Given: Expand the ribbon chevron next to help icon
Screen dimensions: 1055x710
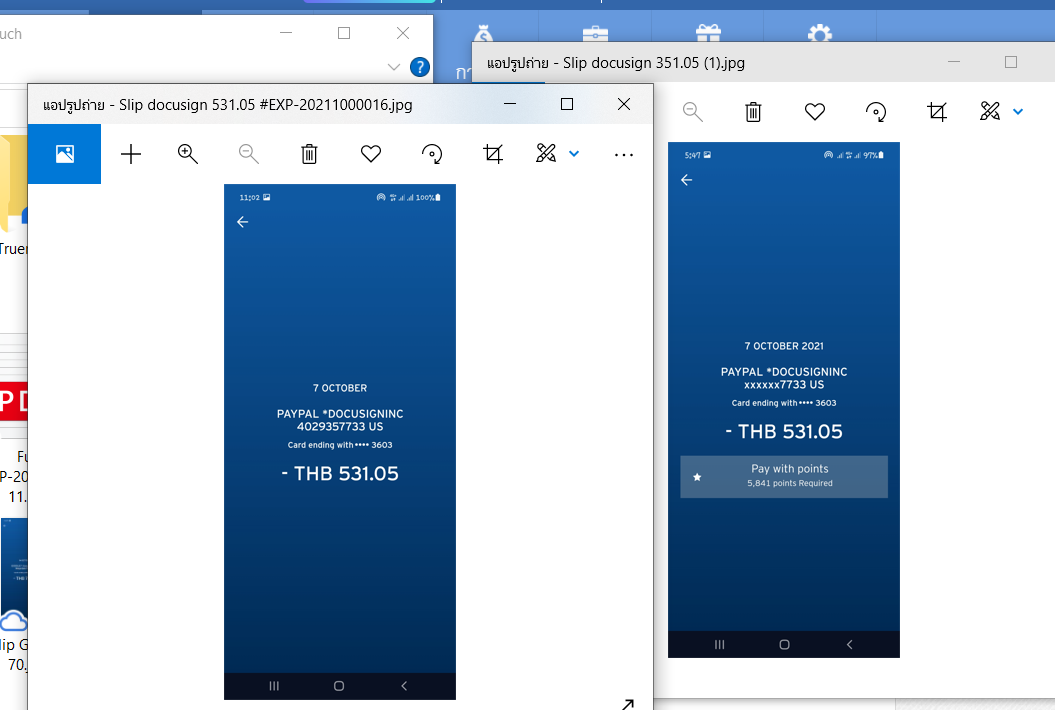Looking at the screenshot, I should 394,67.
